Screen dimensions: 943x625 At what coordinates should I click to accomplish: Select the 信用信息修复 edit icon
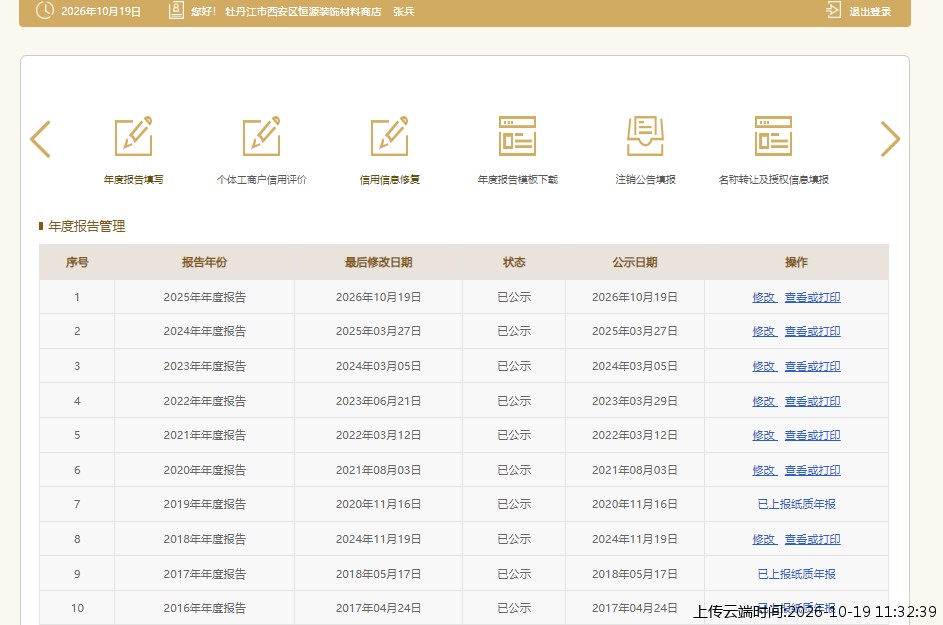pyautogui.click(x=390, y=137)
